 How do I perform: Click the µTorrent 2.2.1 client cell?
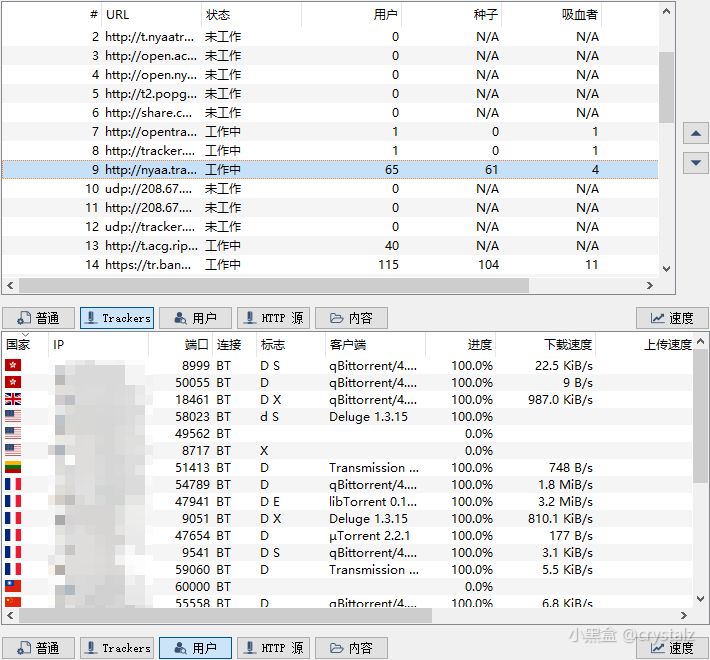(369, 536)
